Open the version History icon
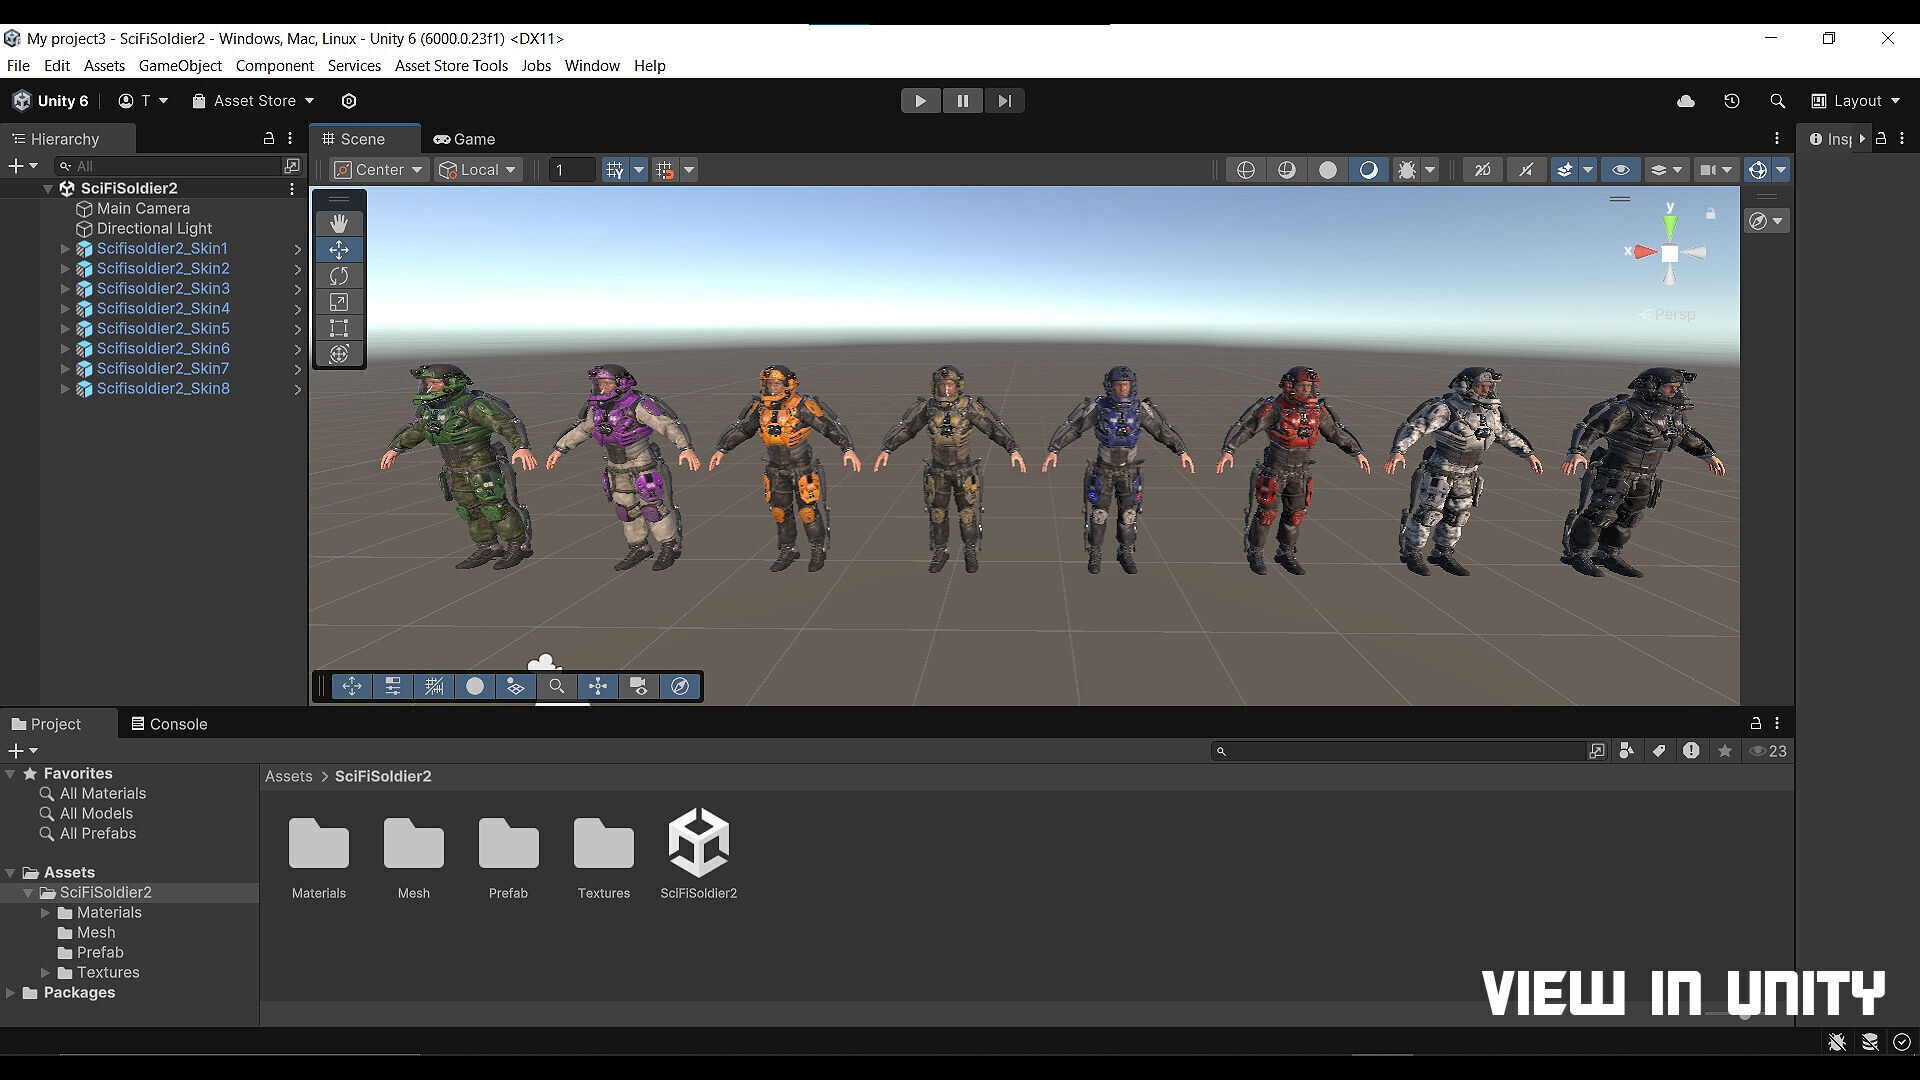Viewport: 1920px width, 1080px height. pyautogui.click(x=1732, y=101)
